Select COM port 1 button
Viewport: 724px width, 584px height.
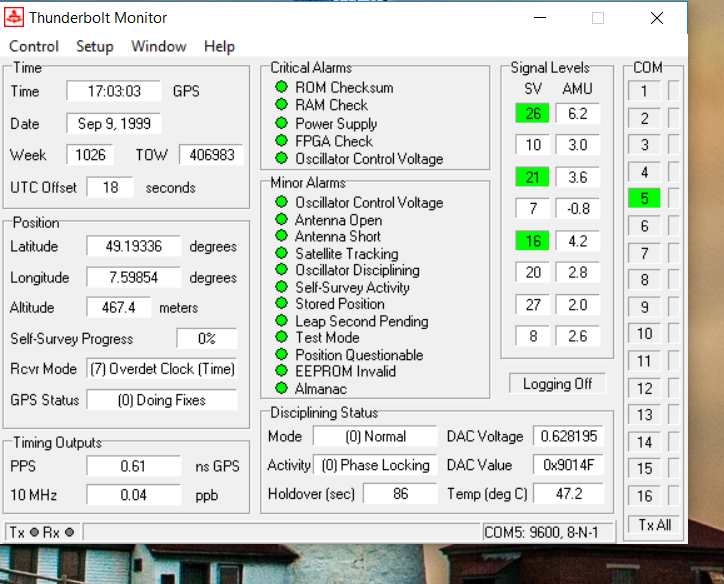(x=644, y=91)
